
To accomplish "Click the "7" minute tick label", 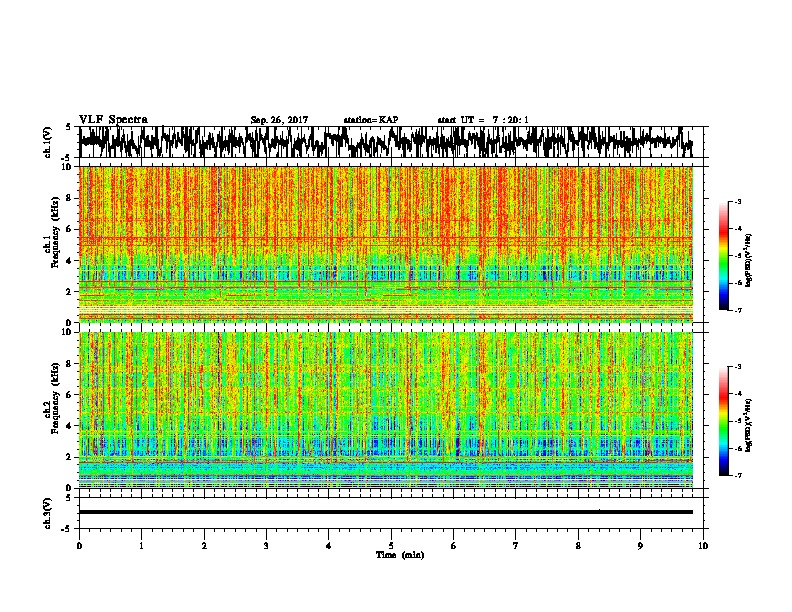I will pyautogui.click(x=516, y=546).
